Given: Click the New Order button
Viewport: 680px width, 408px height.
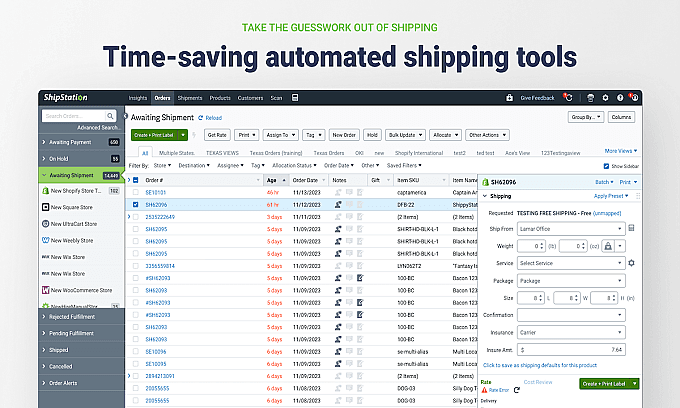Looking at the screenshot, I should pyautogui.click(x=344, y=135).
